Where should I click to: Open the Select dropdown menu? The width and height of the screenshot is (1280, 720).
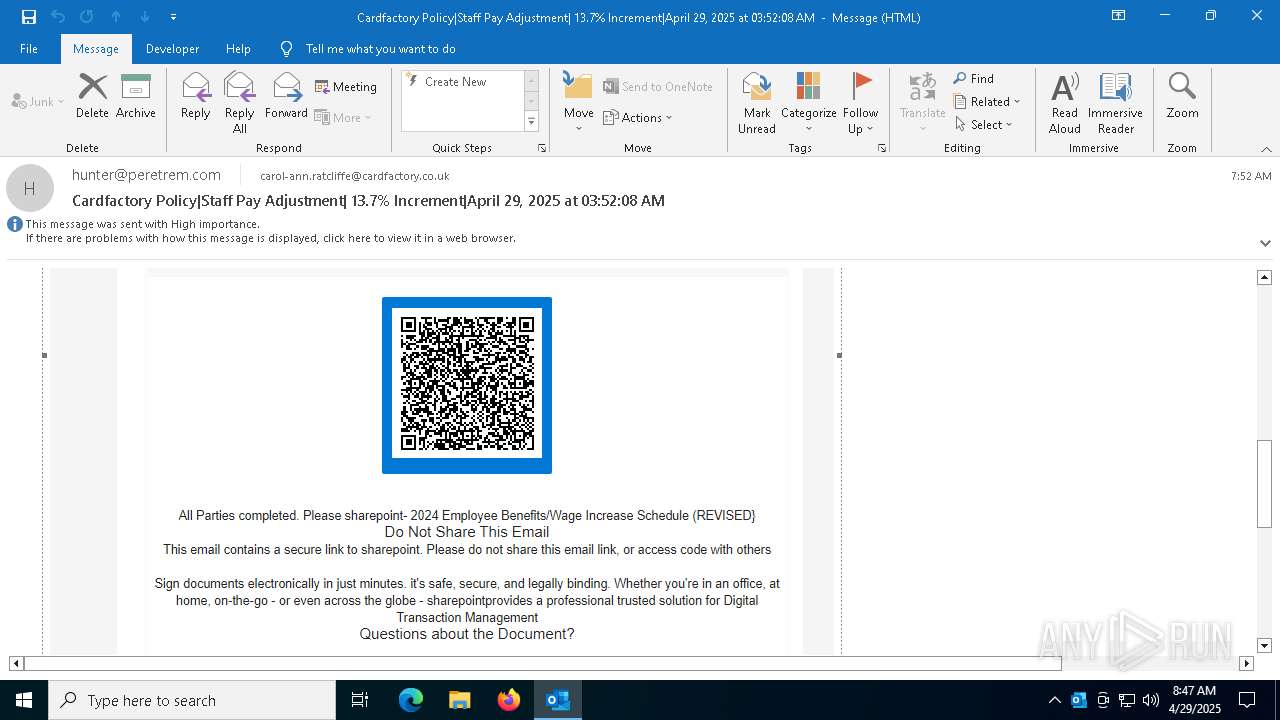tap(984, 125)
